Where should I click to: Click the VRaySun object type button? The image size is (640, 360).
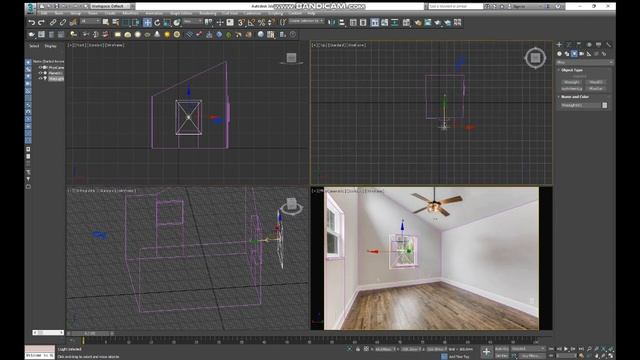(x=596, y=89)
